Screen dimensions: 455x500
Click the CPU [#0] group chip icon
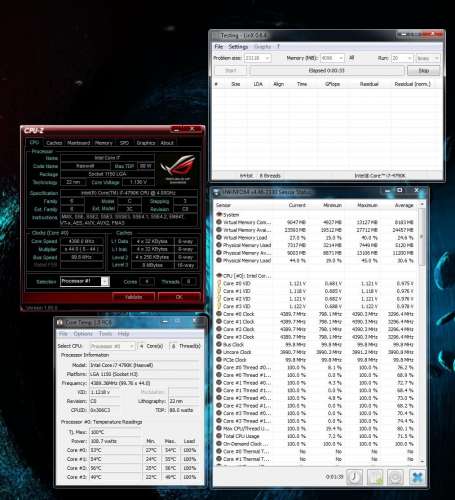[x=219, y=276]
